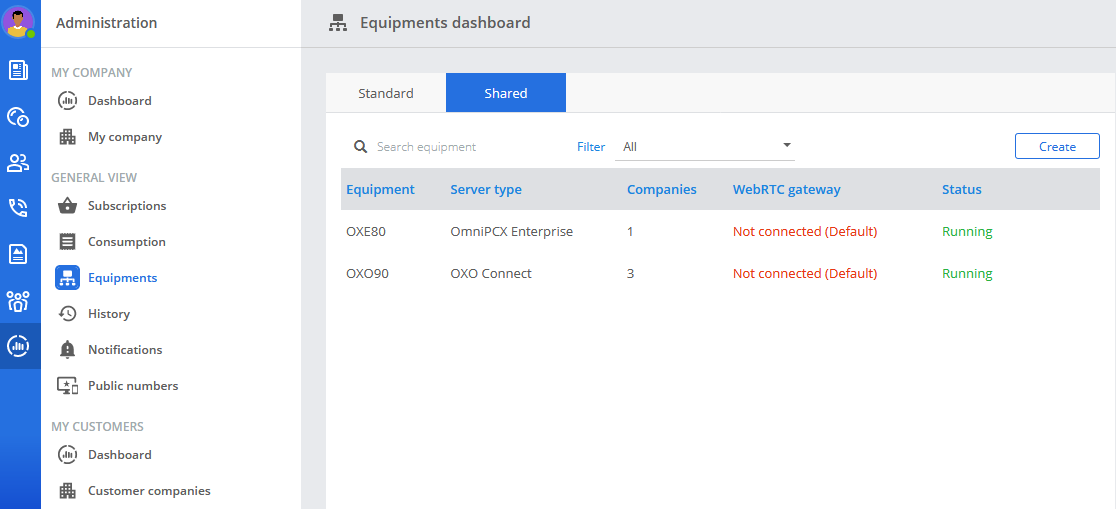Open the Equipments menu item

pyautogui.click(x=122, y=278)
